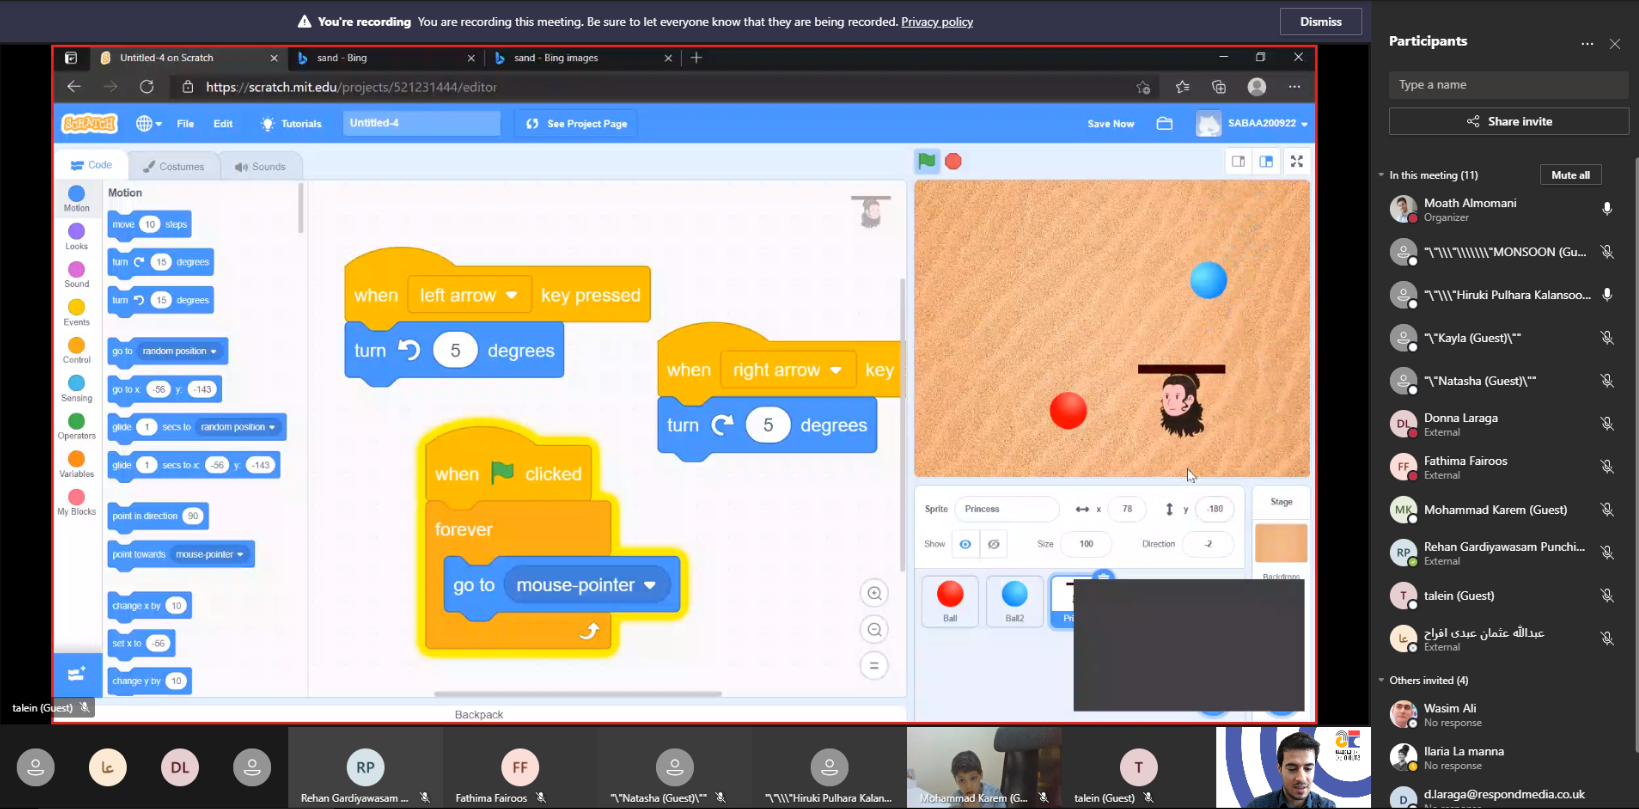
Task: Switch to the Costumes tab
Action: pos(173,166)
